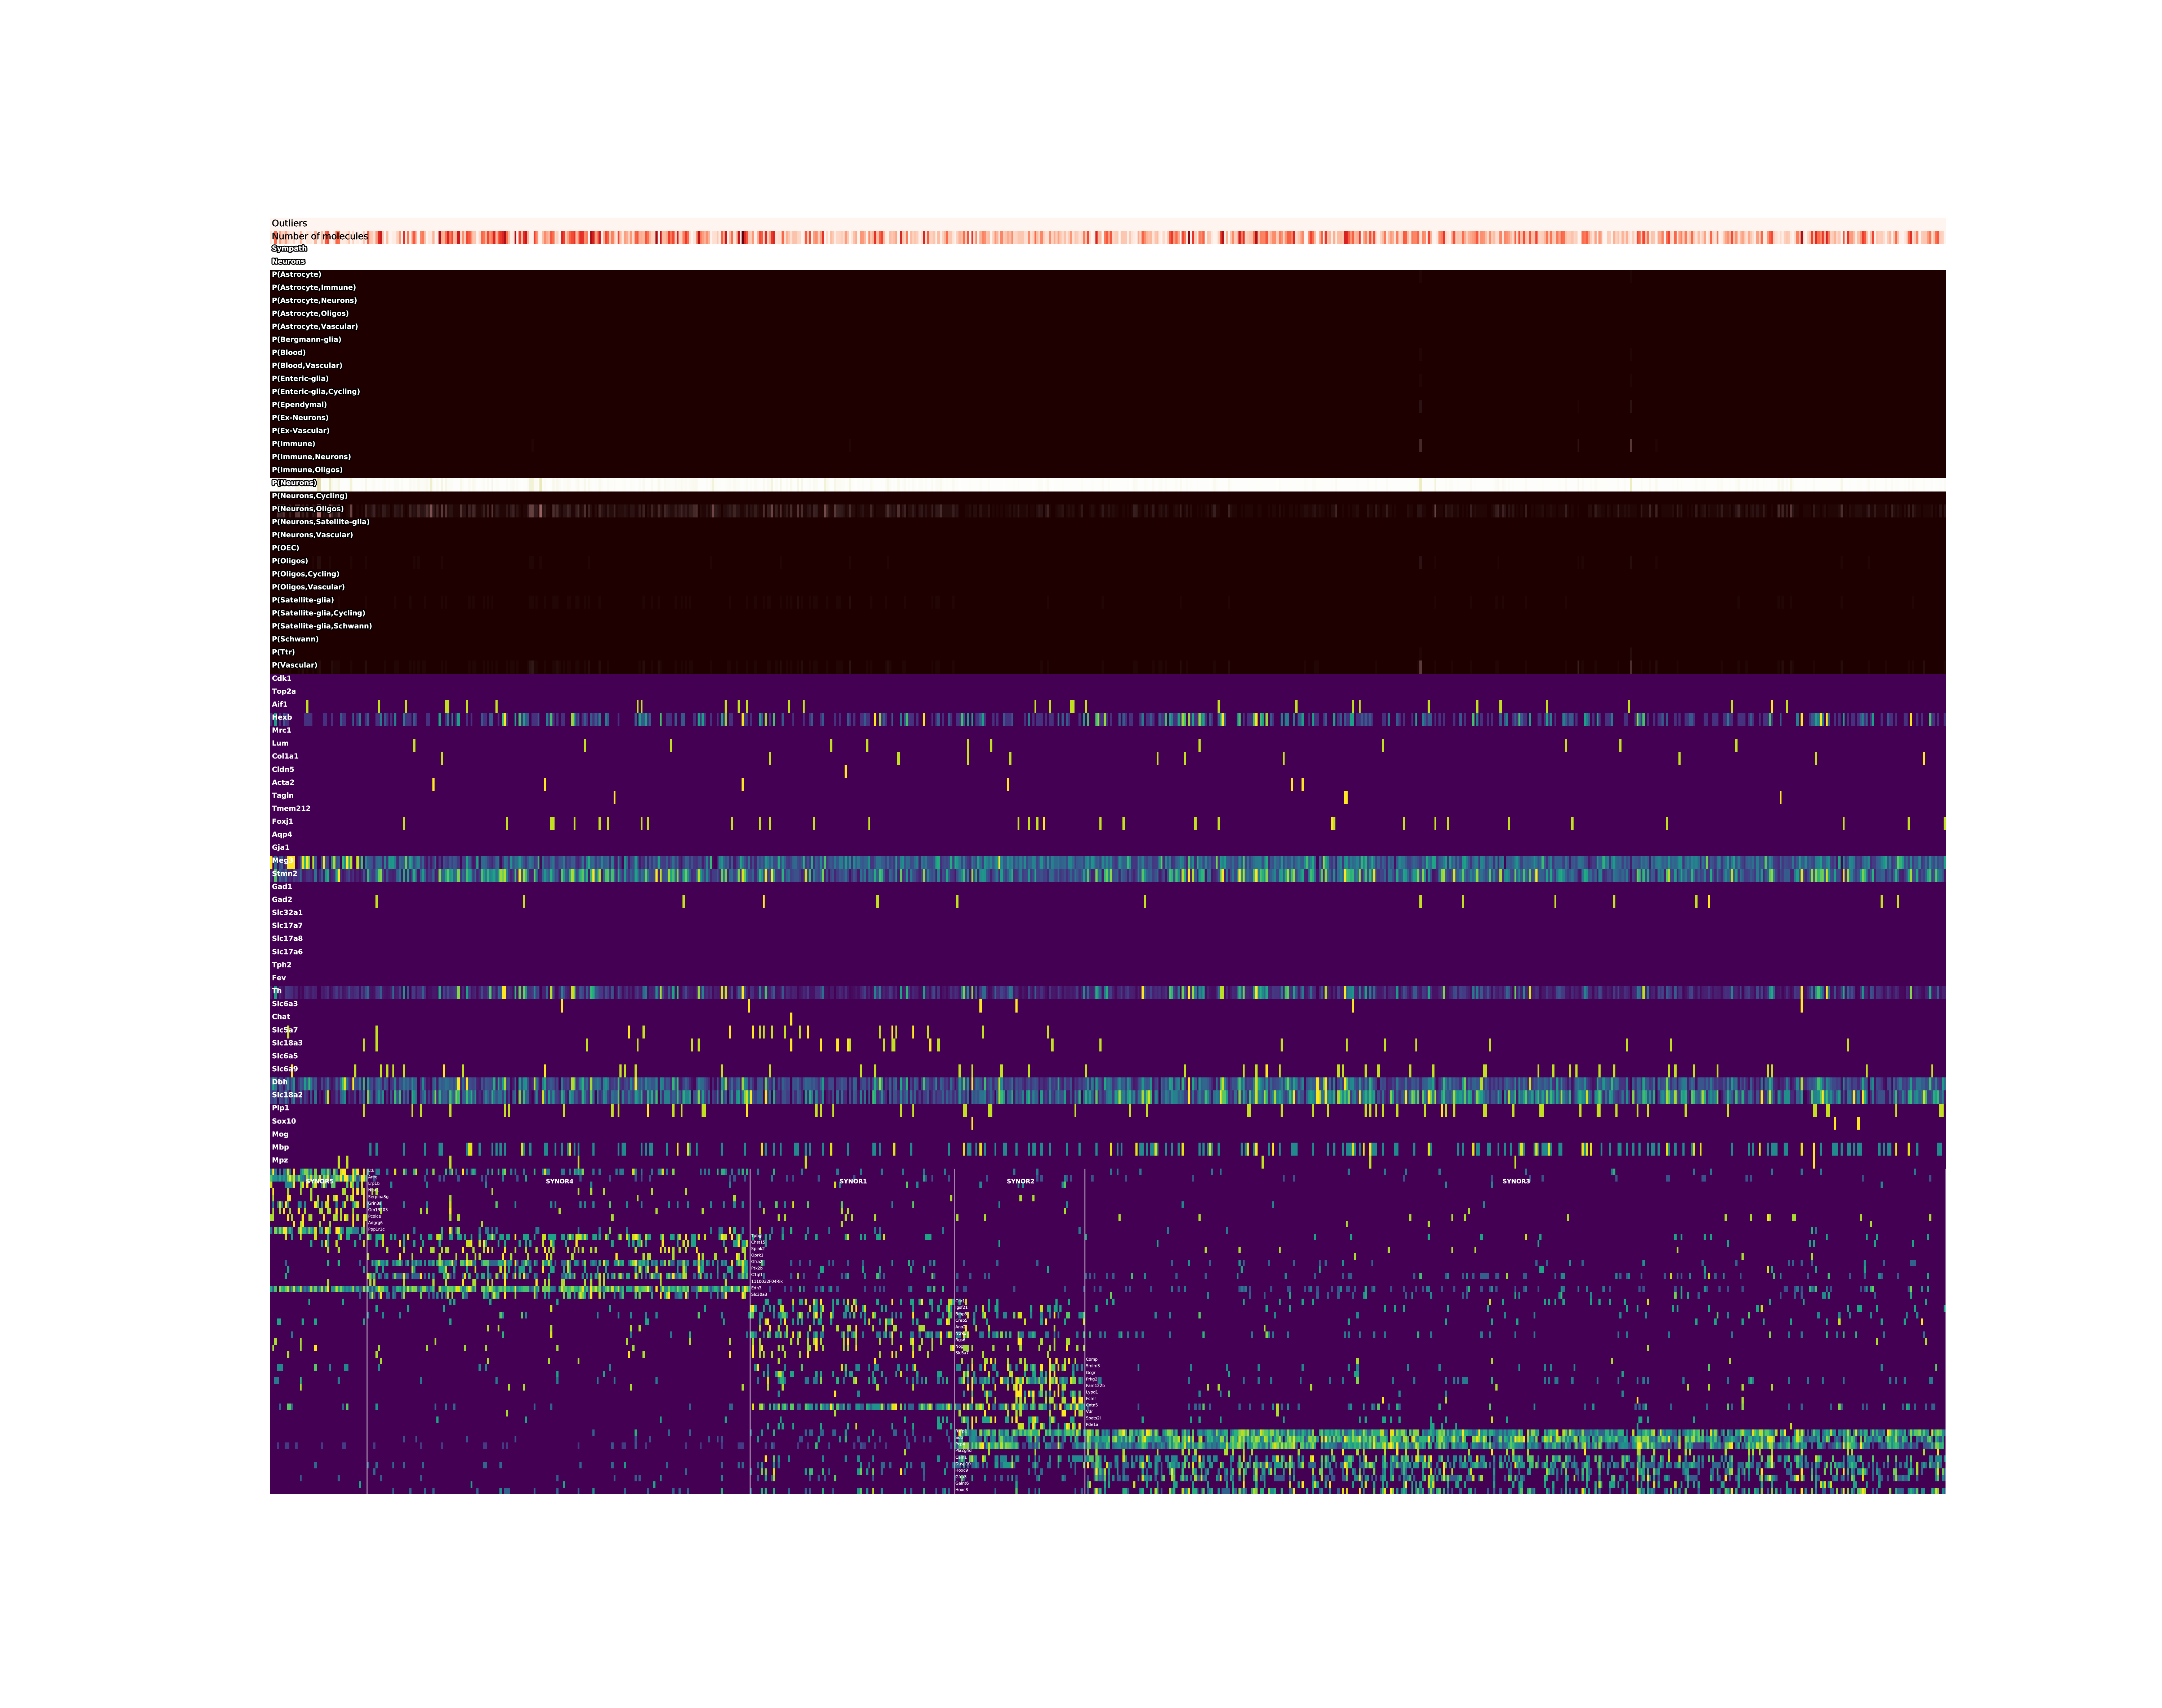Select the 'P(Blood,Vascular)' label
The image size is (2162, 1708).
click(x=307, y=366)
